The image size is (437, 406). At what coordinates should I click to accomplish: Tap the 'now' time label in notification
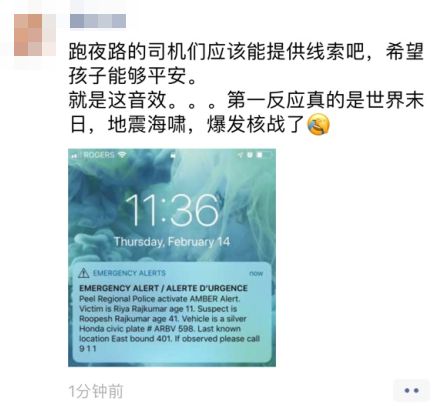(256, 273)
